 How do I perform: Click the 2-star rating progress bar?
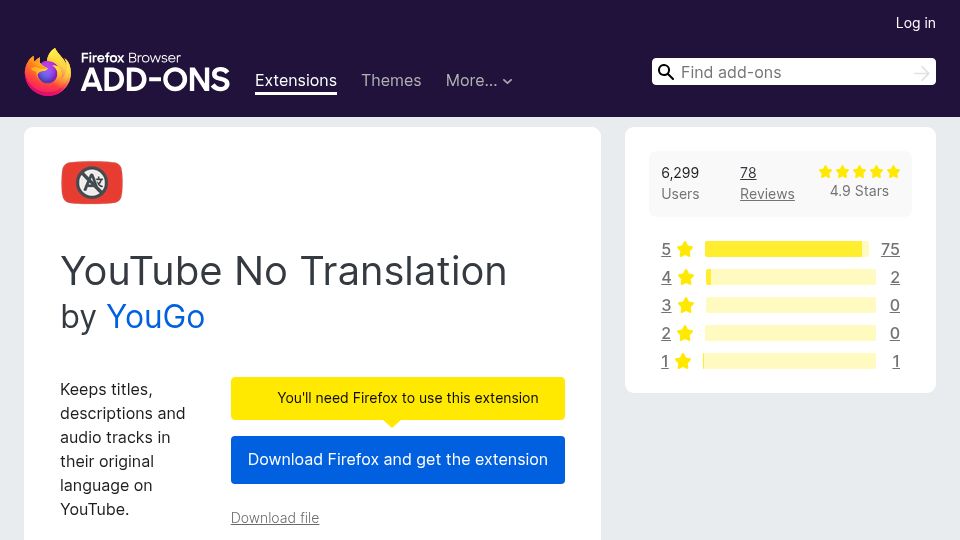click(790, 333)
